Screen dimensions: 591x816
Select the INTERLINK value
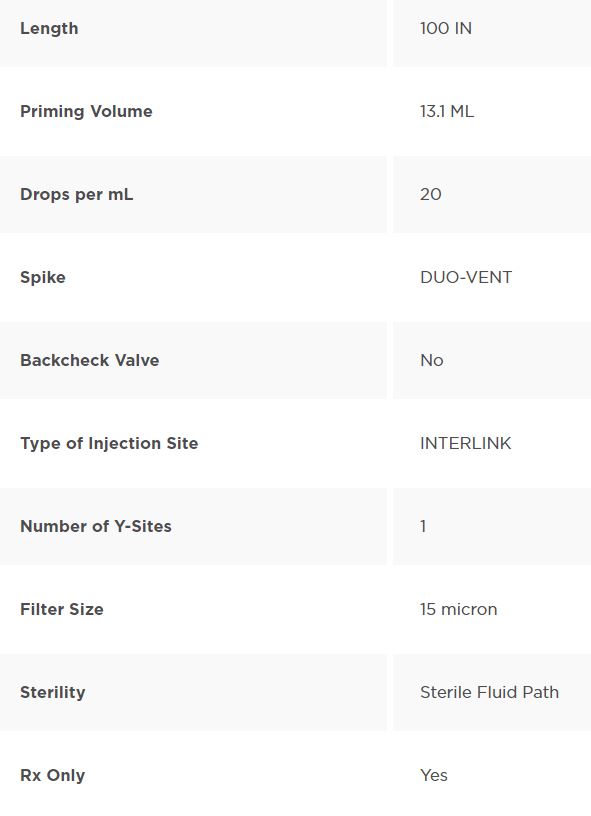[x=466, y=443]
